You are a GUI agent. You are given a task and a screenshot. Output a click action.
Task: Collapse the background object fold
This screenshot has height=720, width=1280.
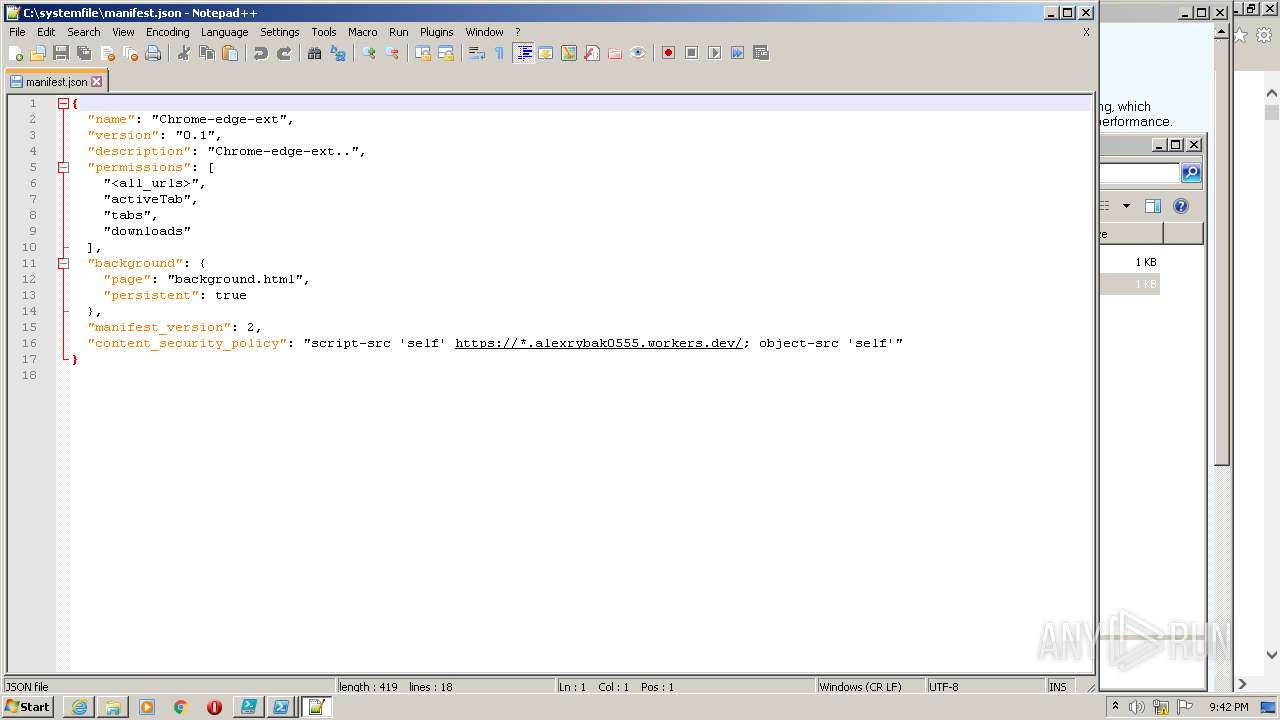(x=63, y=263)
